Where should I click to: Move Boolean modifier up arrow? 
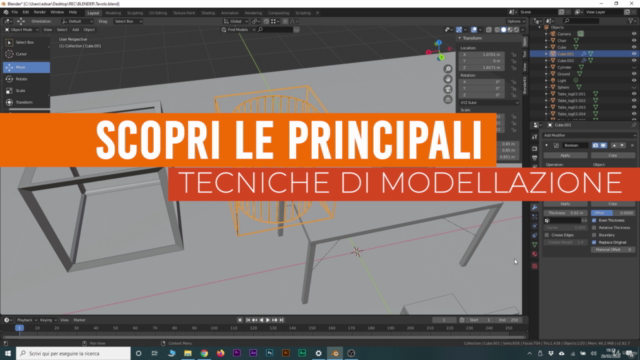pos(614,145)
